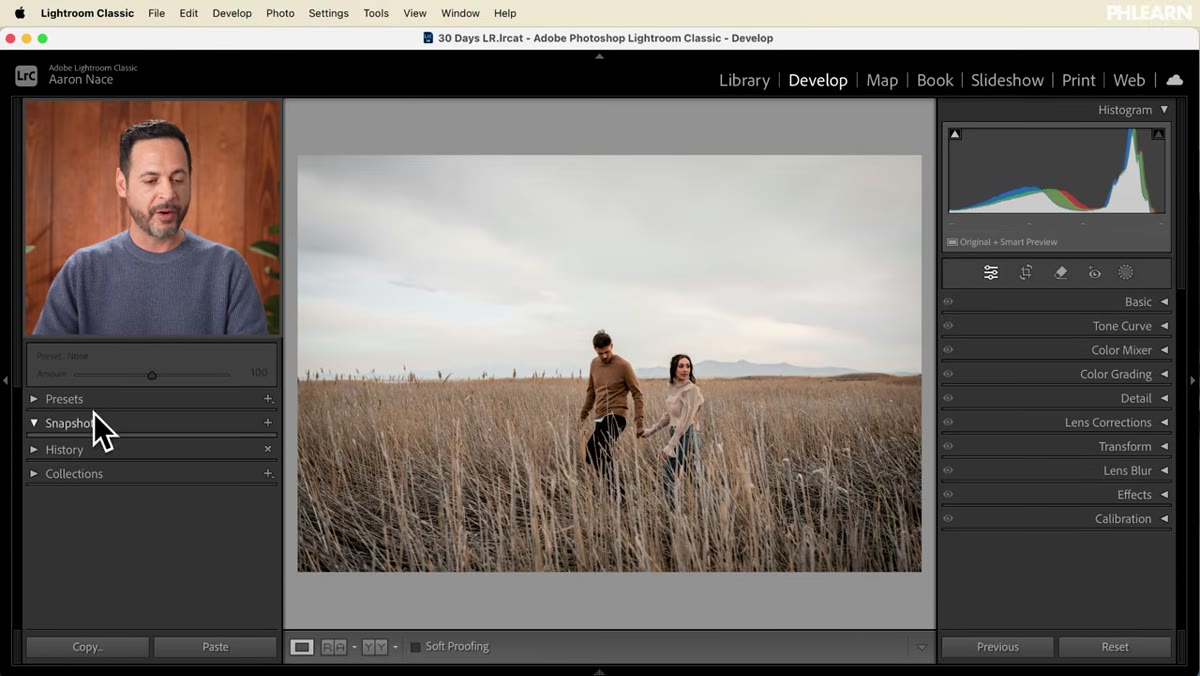
Task: Select the Red Eye correction tool
Action: (1094, 272)
